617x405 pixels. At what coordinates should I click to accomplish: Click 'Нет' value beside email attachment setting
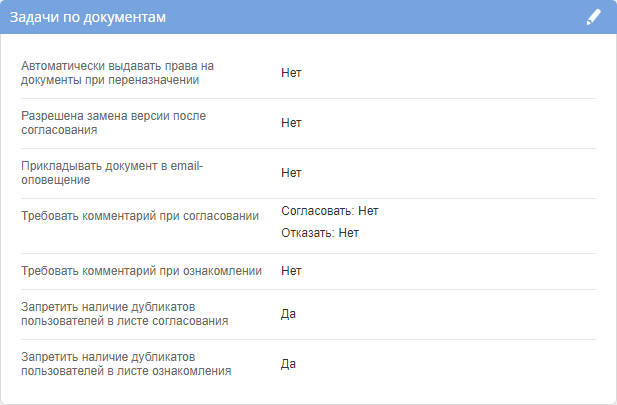(x=291, y=173)
